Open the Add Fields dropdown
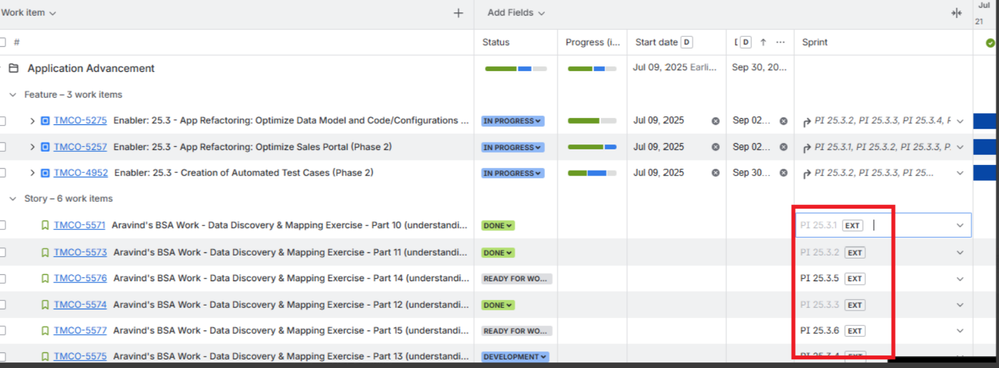The image size is (999, 368). [x=516, y=13]
